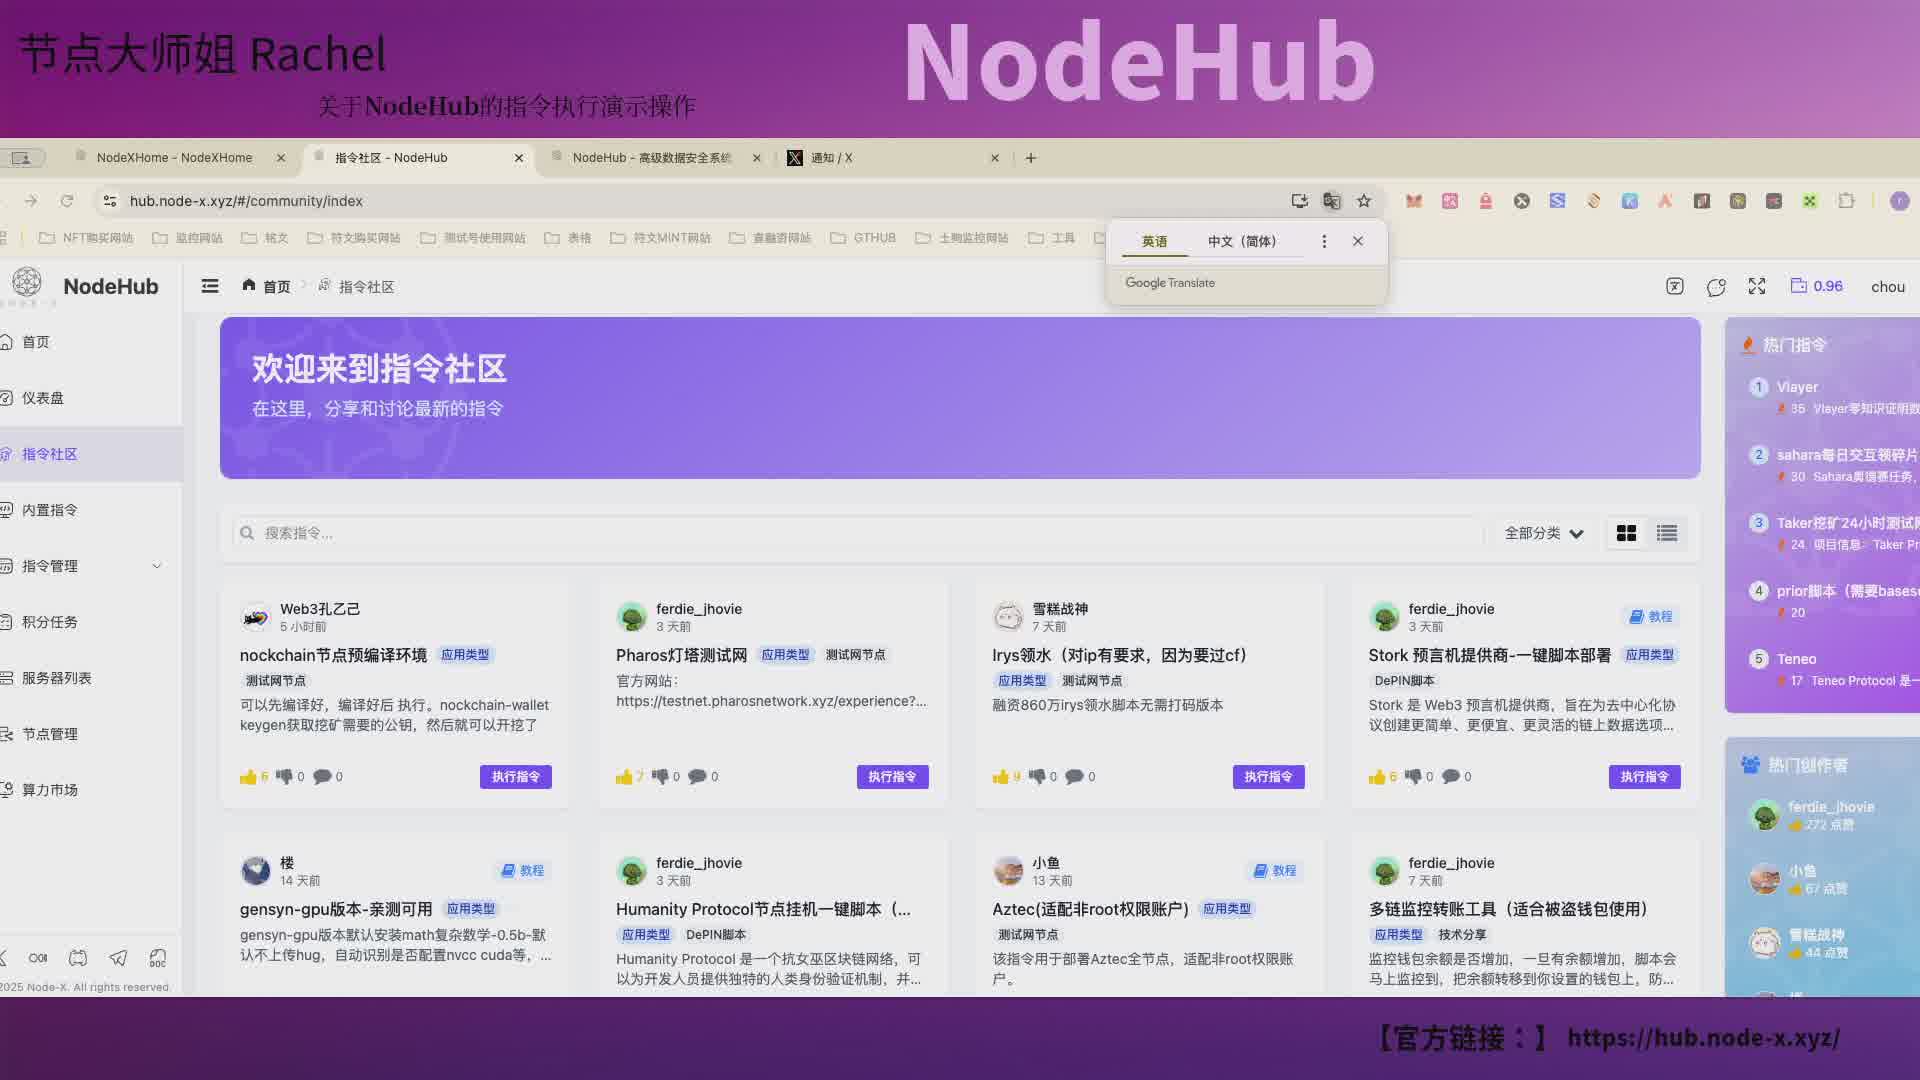The width and height of the screenshot is (1920, 1080).
Task: Open 服务器列表 in sidebar
Action: (x=57, y=678)
